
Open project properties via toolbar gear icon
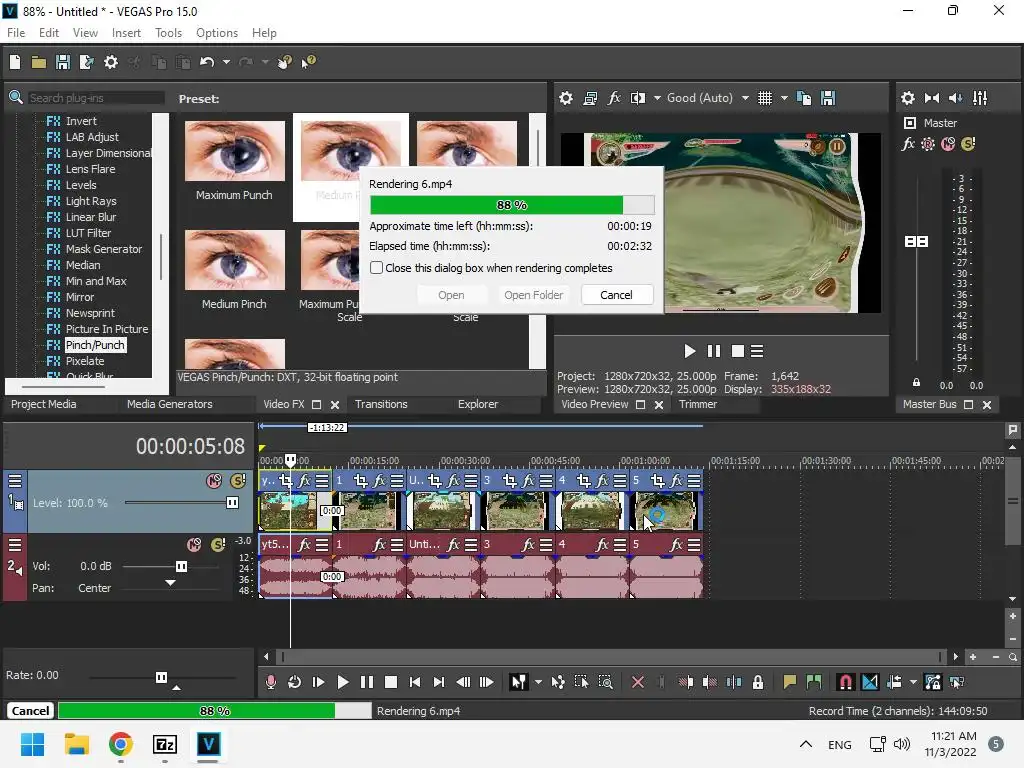click(x=111, y=62)
